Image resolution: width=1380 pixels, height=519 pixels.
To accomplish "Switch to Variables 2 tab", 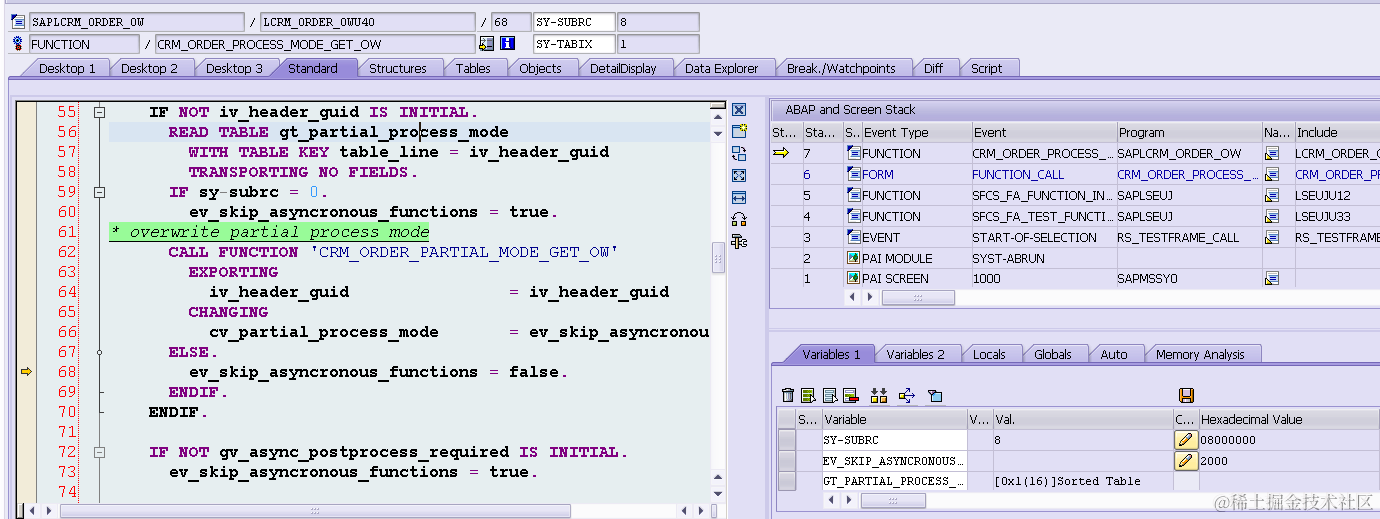I will tap(915, 354).
